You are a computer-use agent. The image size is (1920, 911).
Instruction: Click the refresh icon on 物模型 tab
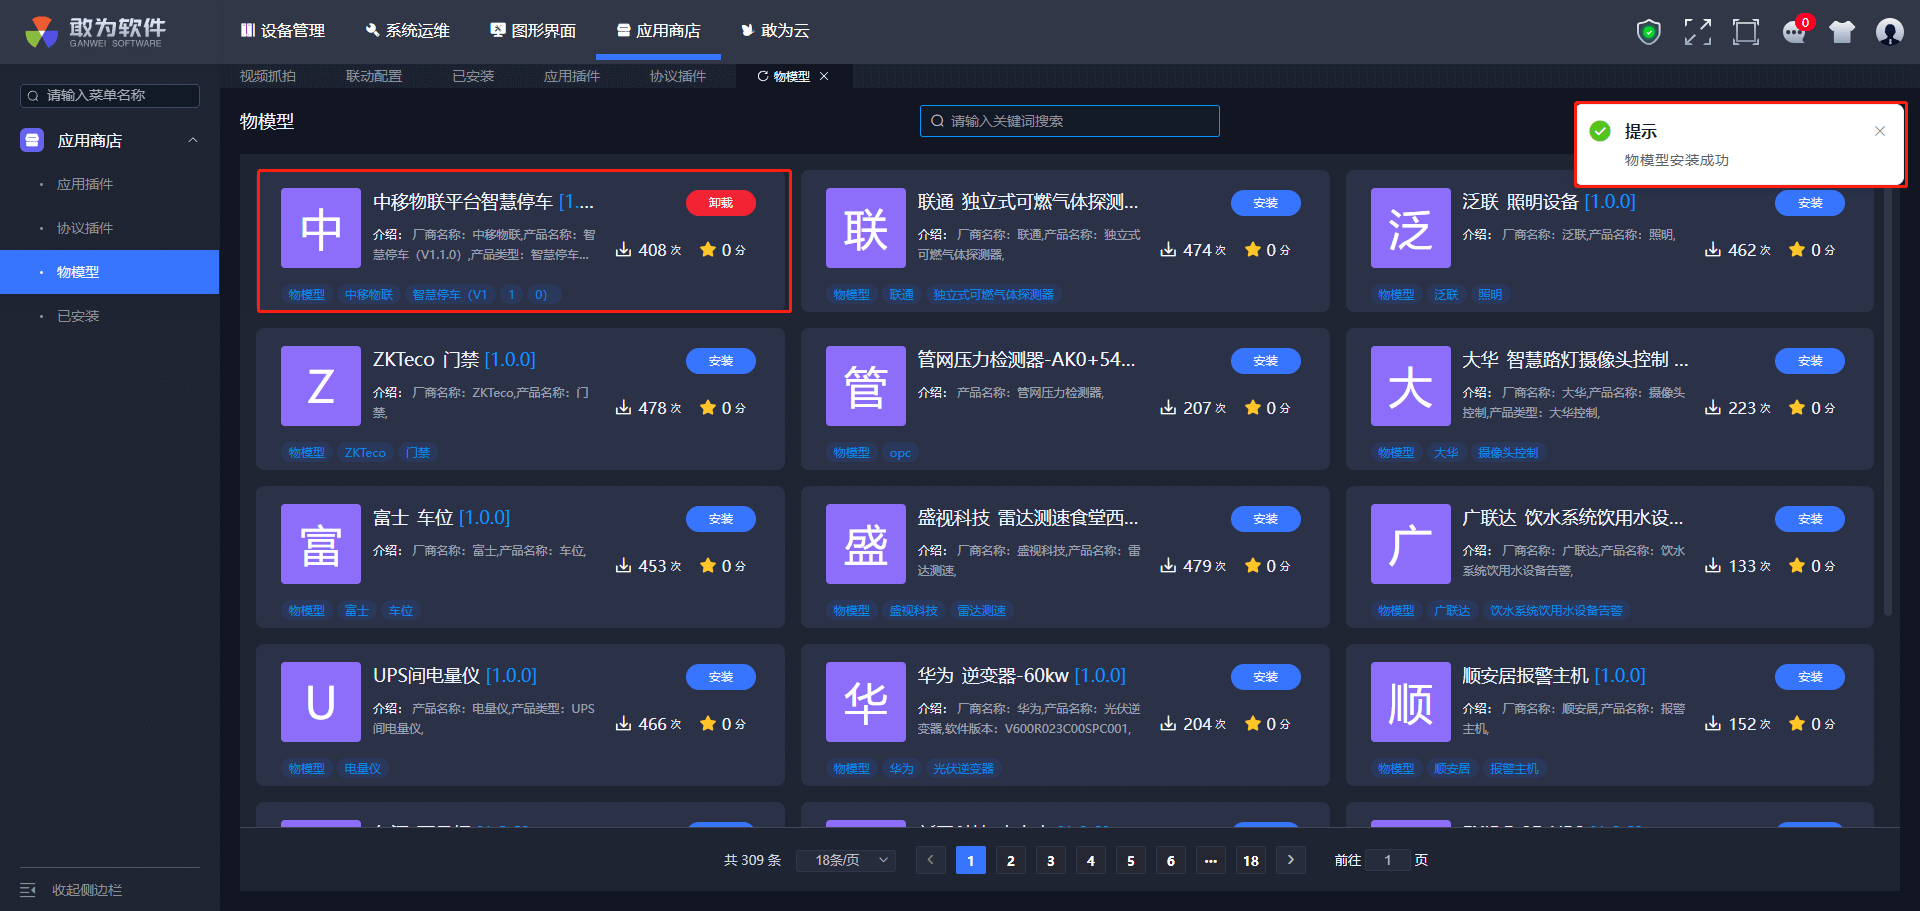pyautogui.click(x=763, y=76)
